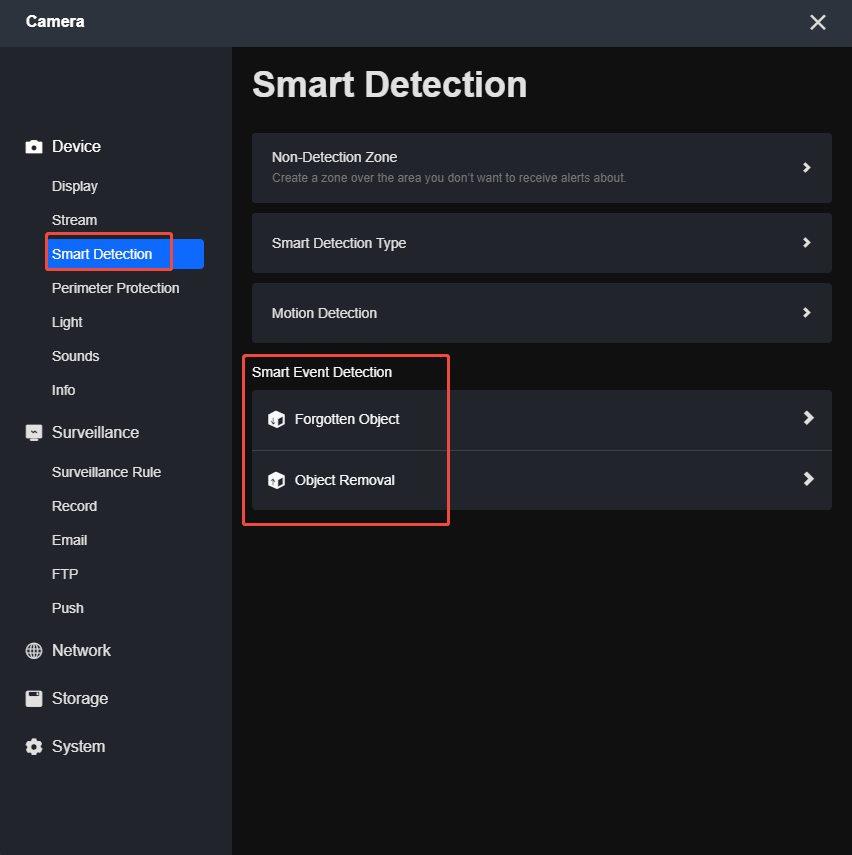Expand the Motion Detection settings

point(541,312)
